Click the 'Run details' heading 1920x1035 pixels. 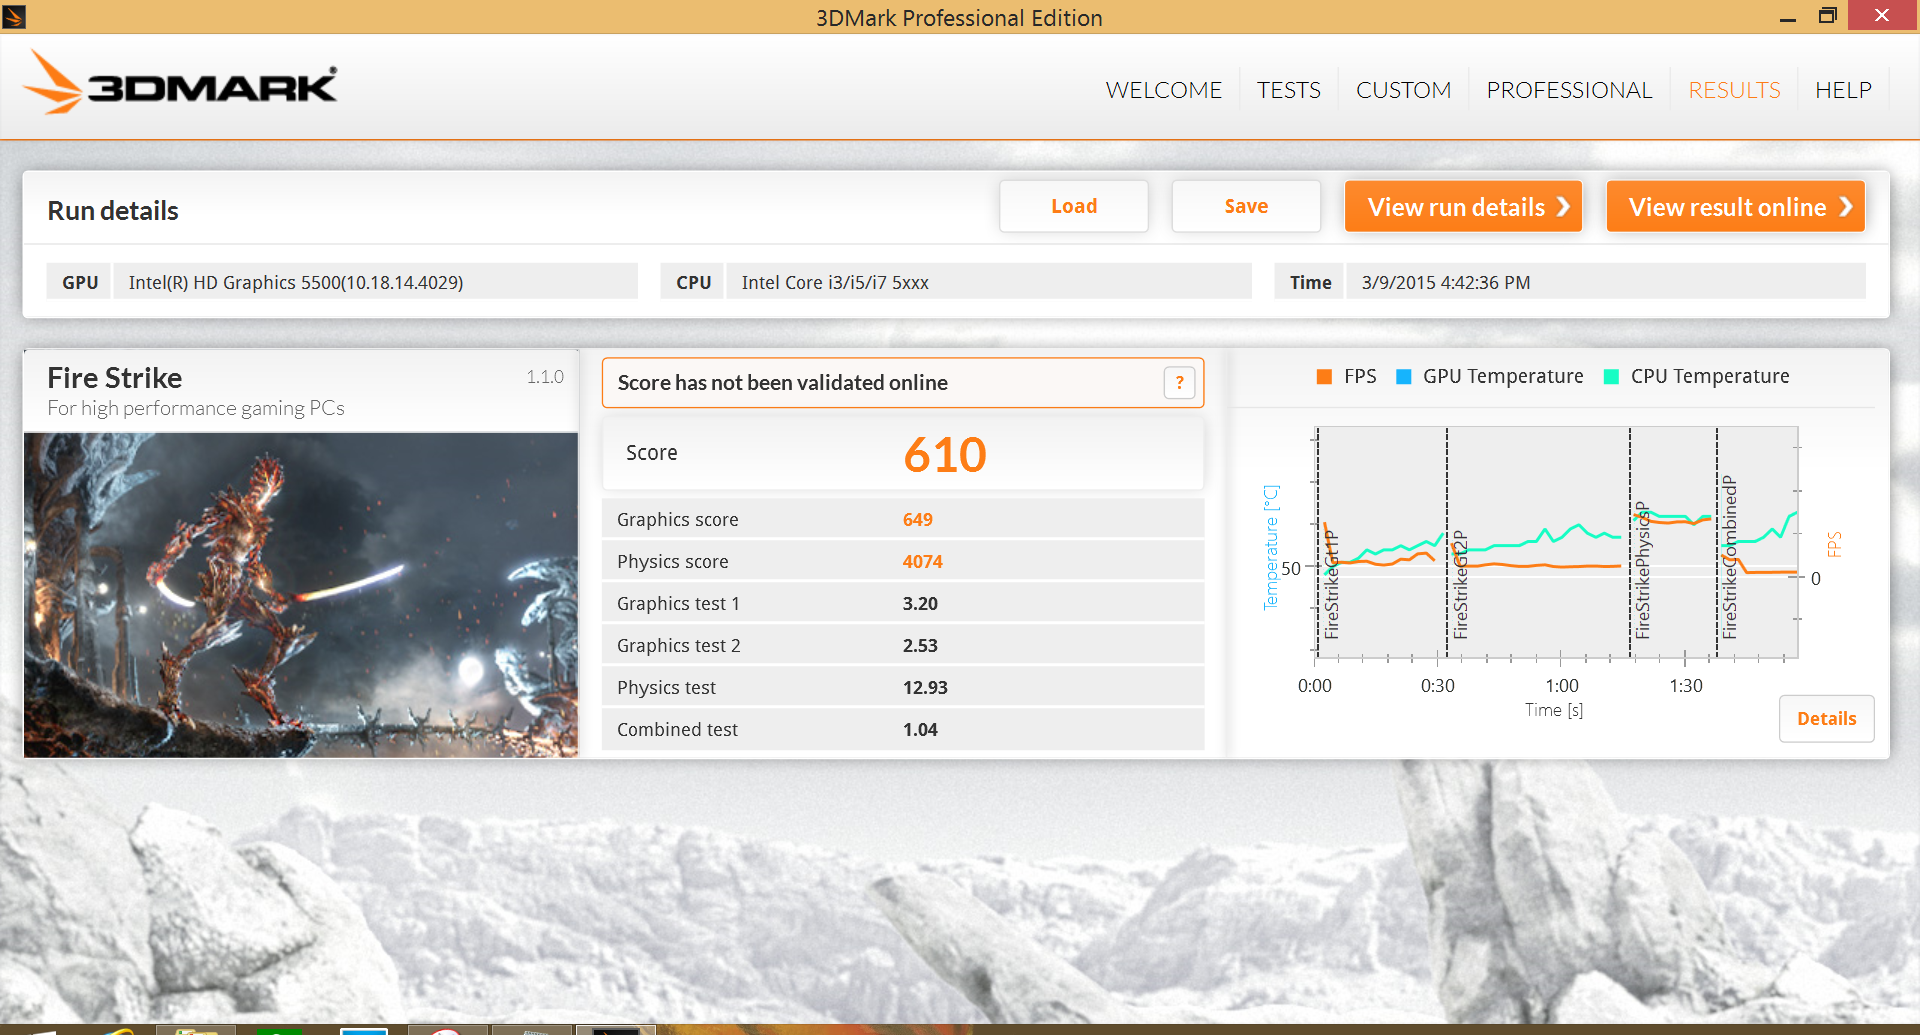tap(113, 211)
